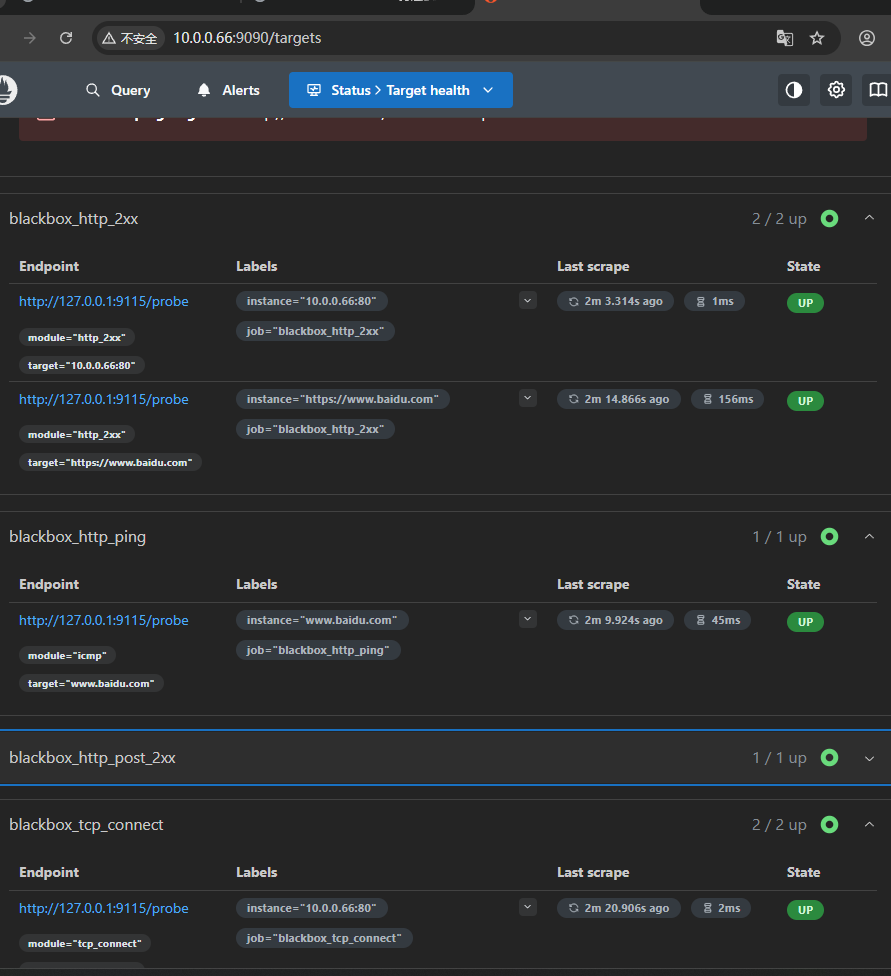Click UP state badge for icmp www.baidu.com row

805,622
